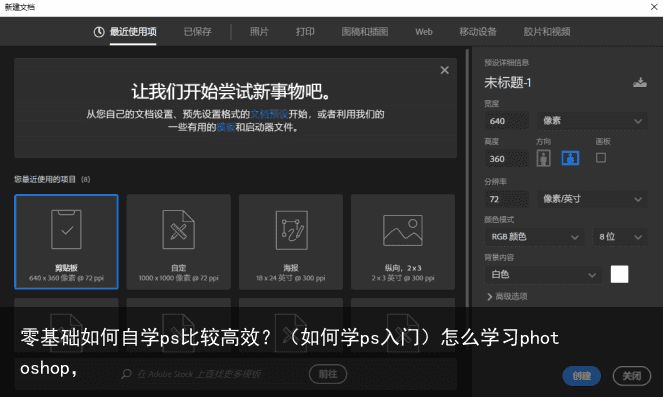
Task: Edit the document name 未标题-1
Action: (507, 82)
